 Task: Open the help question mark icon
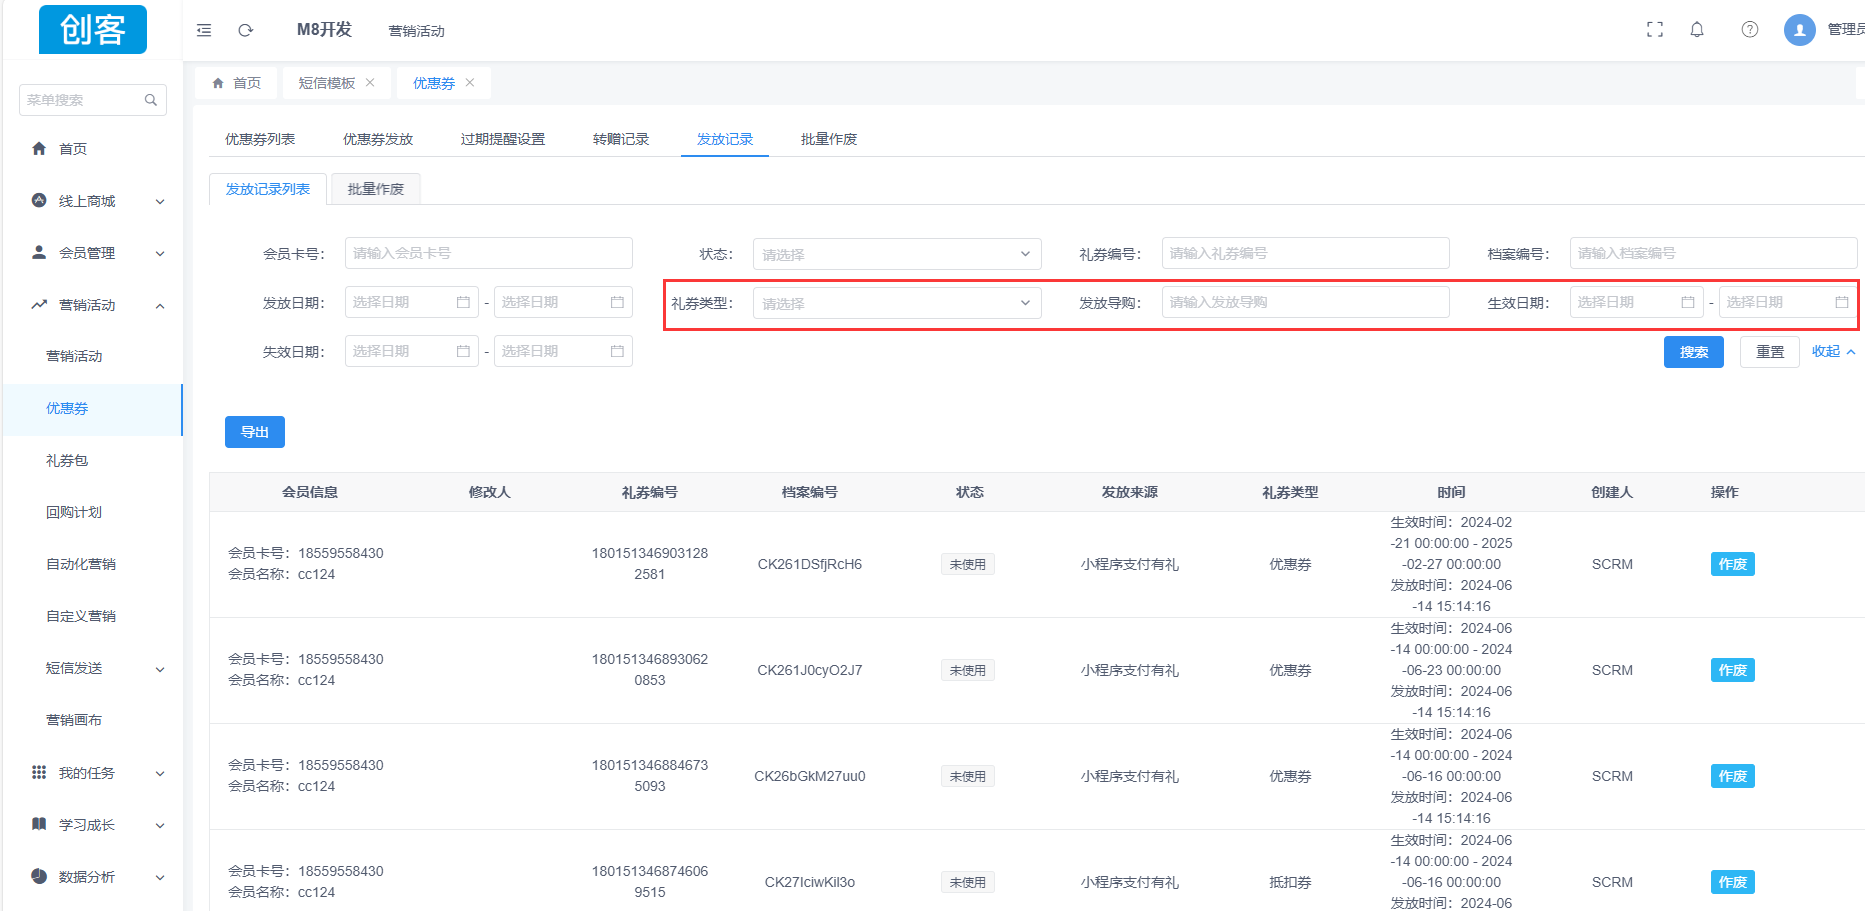click(x=1750, y=30)
